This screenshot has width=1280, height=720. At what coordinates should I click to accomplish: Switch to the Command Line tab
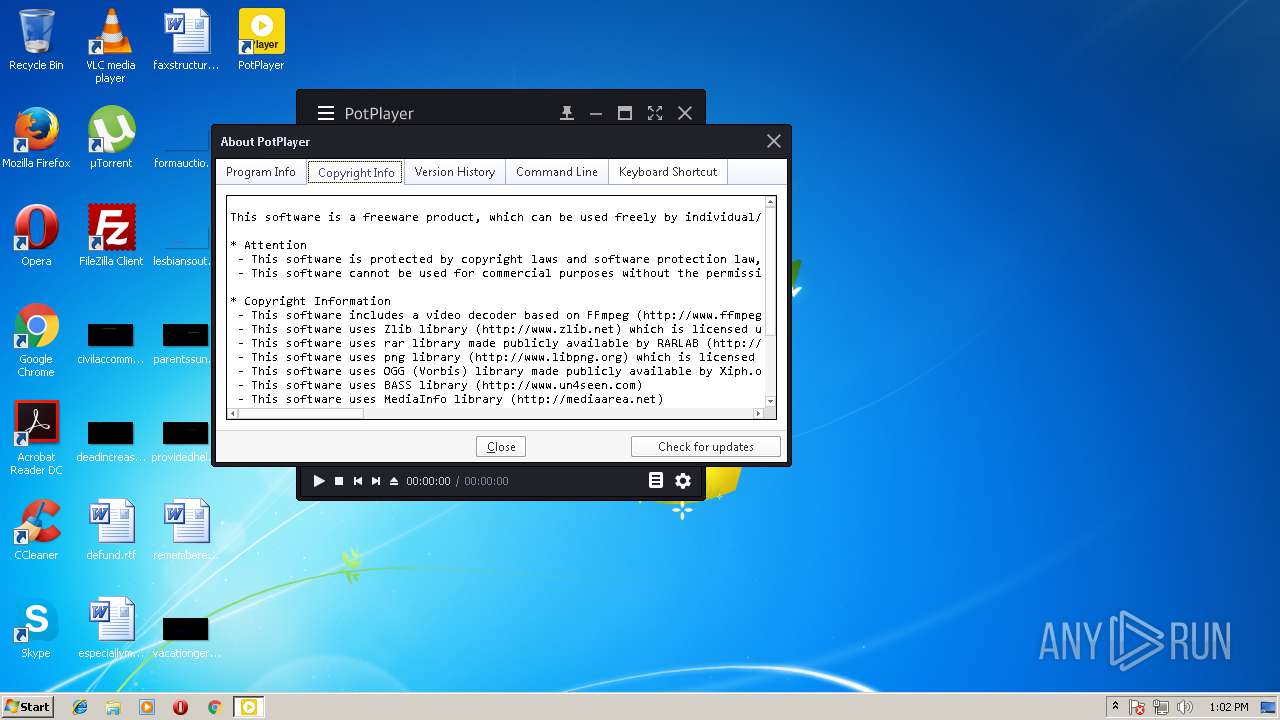coord(557,172)
